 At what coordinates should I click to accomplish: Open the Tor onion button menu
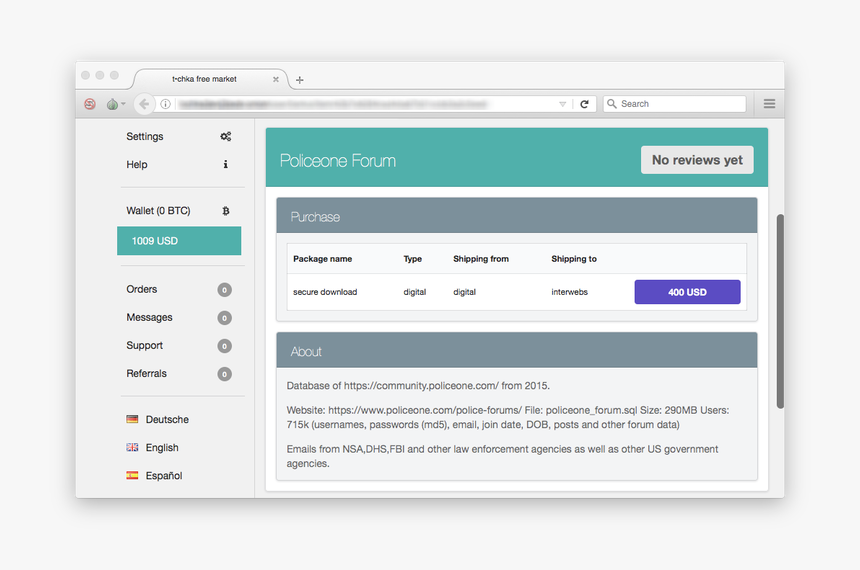tap(115, 104)
